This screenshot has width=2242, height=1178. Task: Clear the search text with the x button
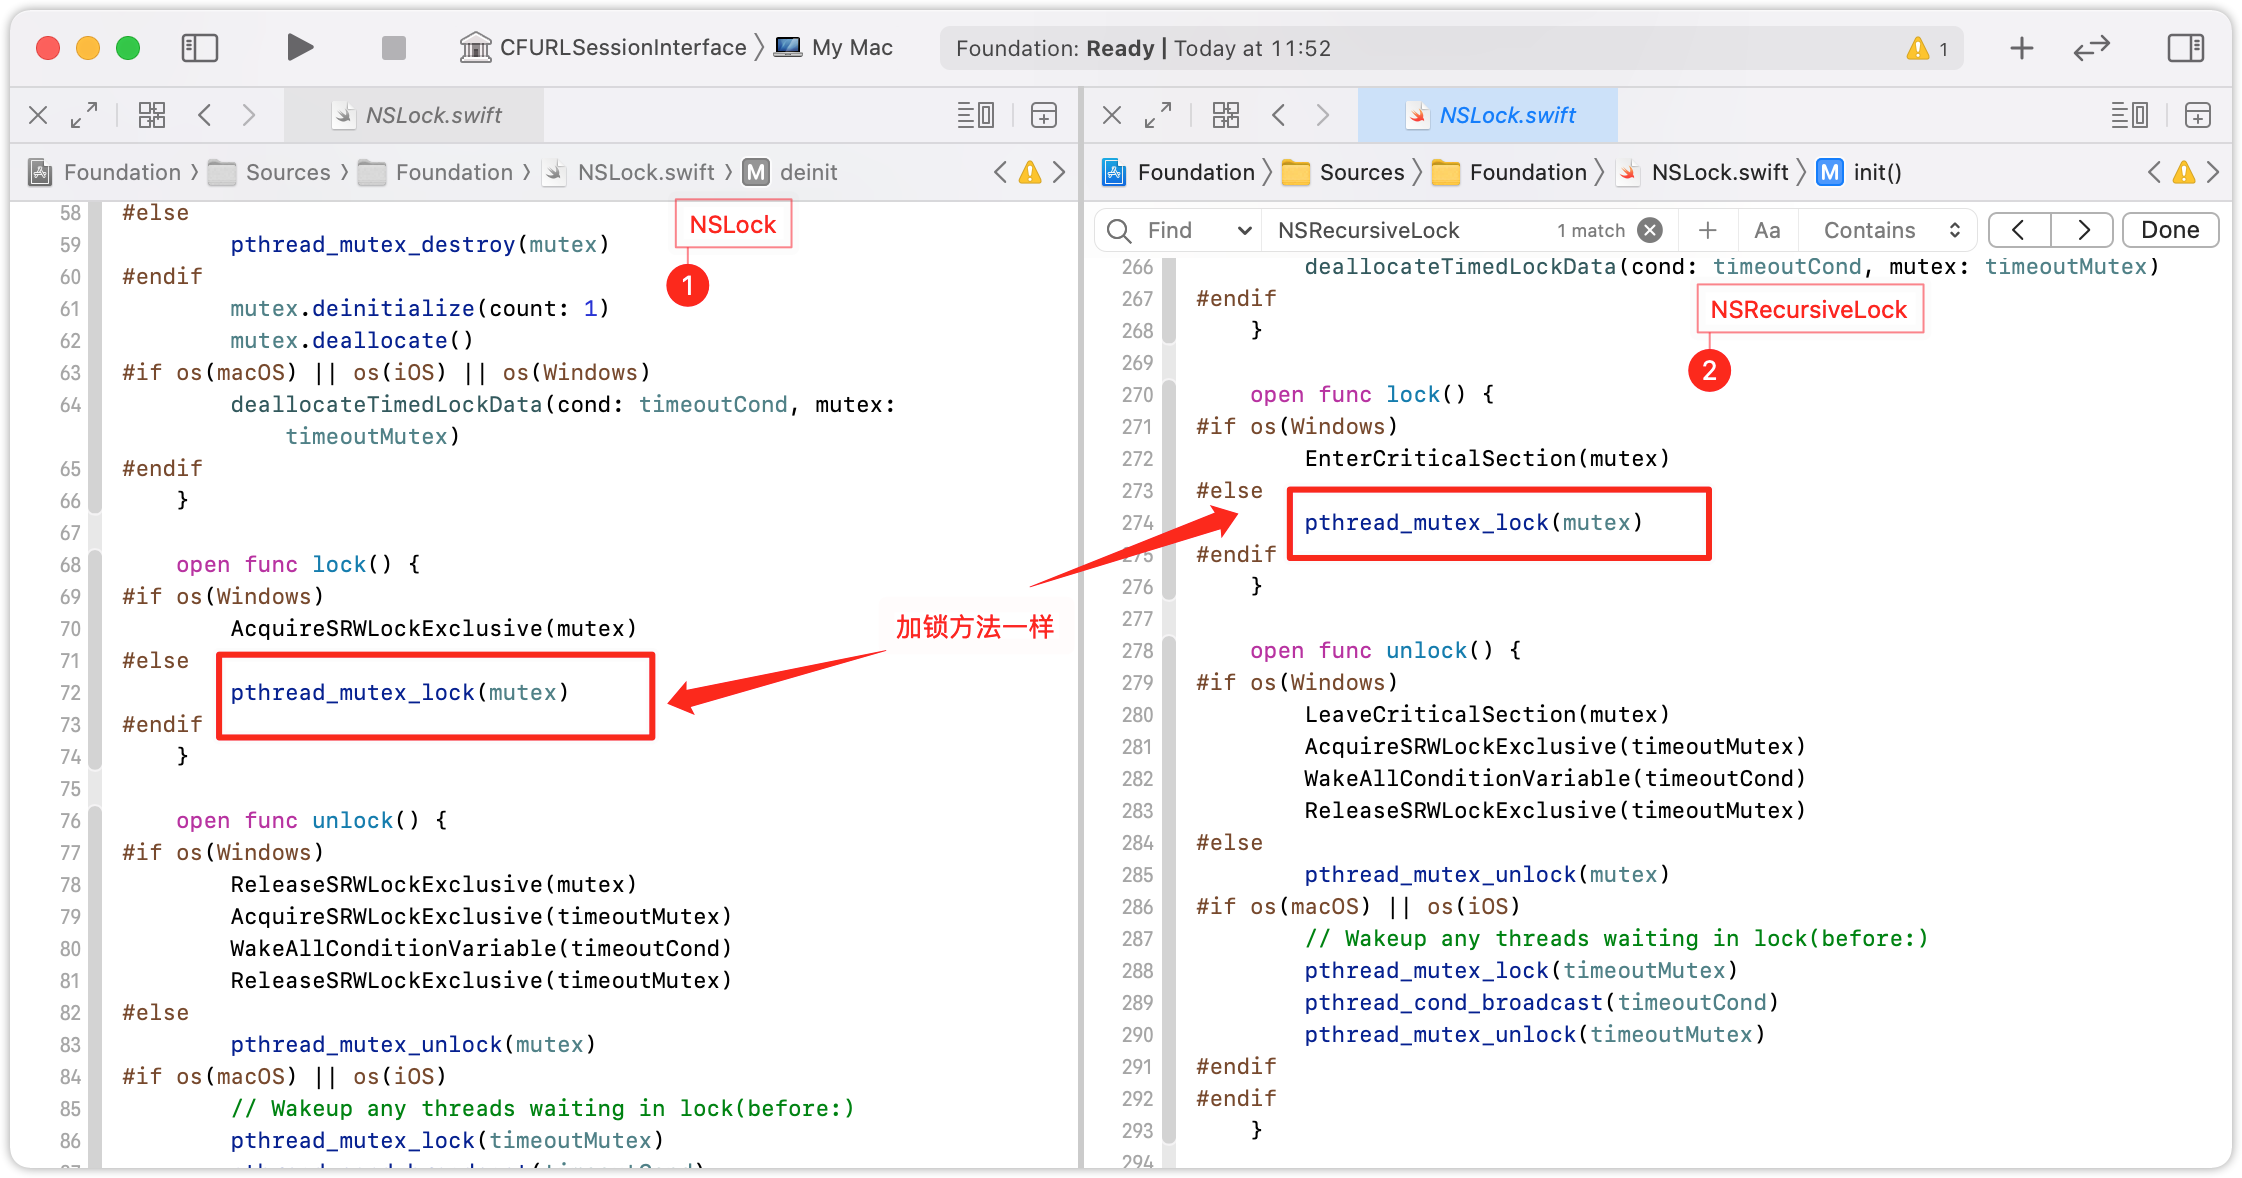pos(1650,230)
